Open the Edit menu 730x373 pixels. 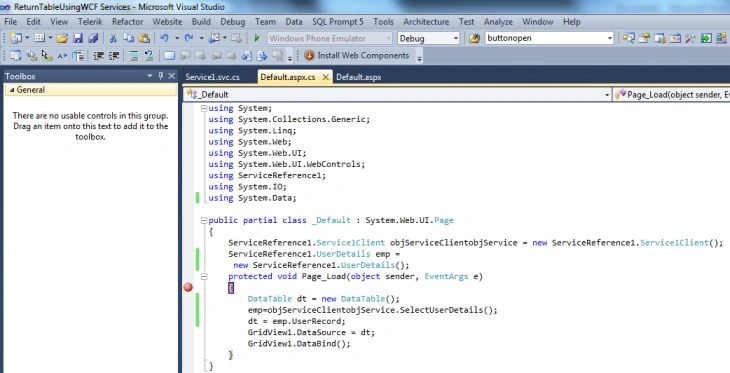(33, 22)
